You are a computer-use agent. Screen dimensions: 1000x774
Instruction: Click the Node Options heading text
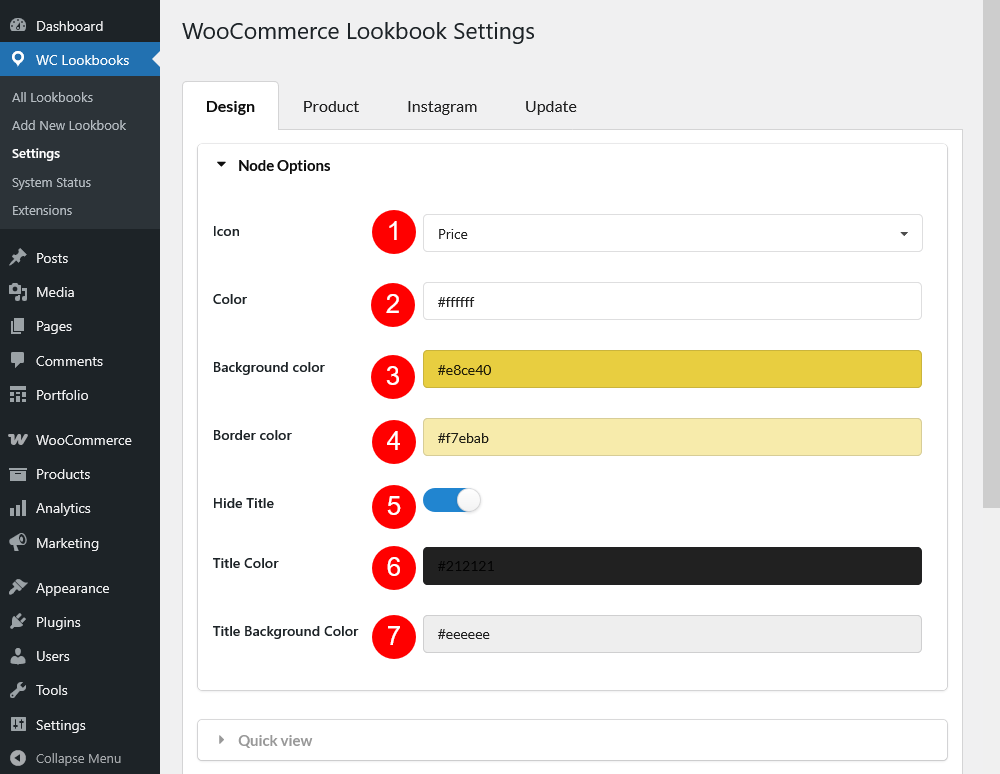284,166
